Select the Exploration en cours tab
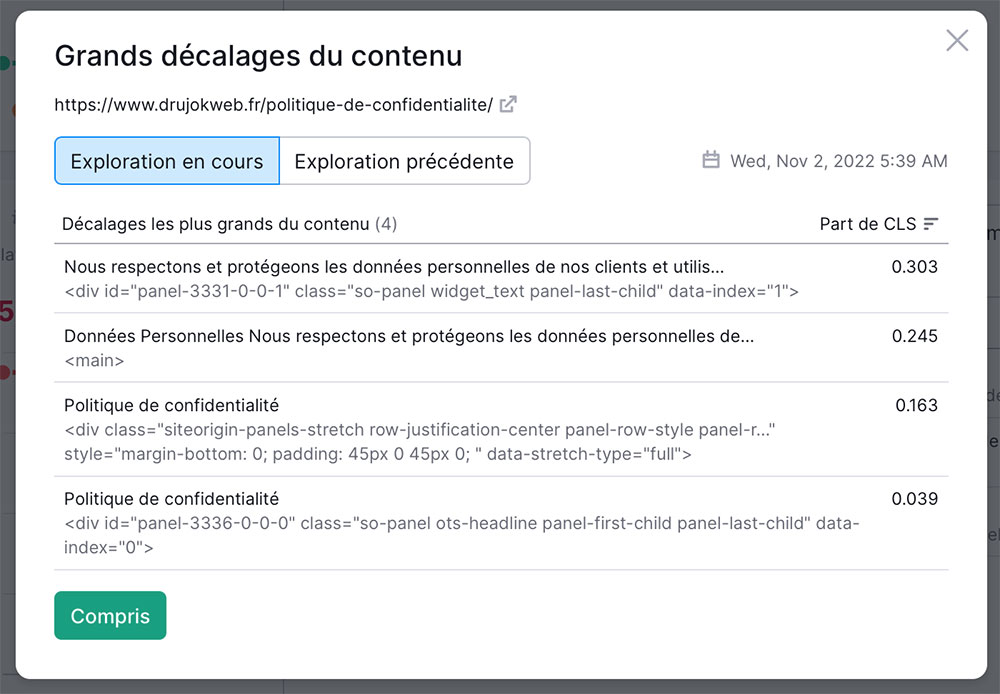 click(167, 161)
